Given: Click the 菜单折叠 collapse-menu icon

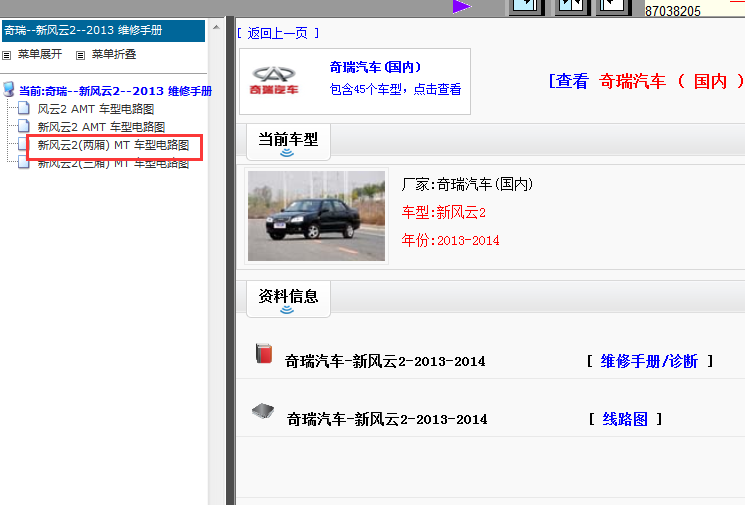Looking at the screenshot, I should pos(80,55).
